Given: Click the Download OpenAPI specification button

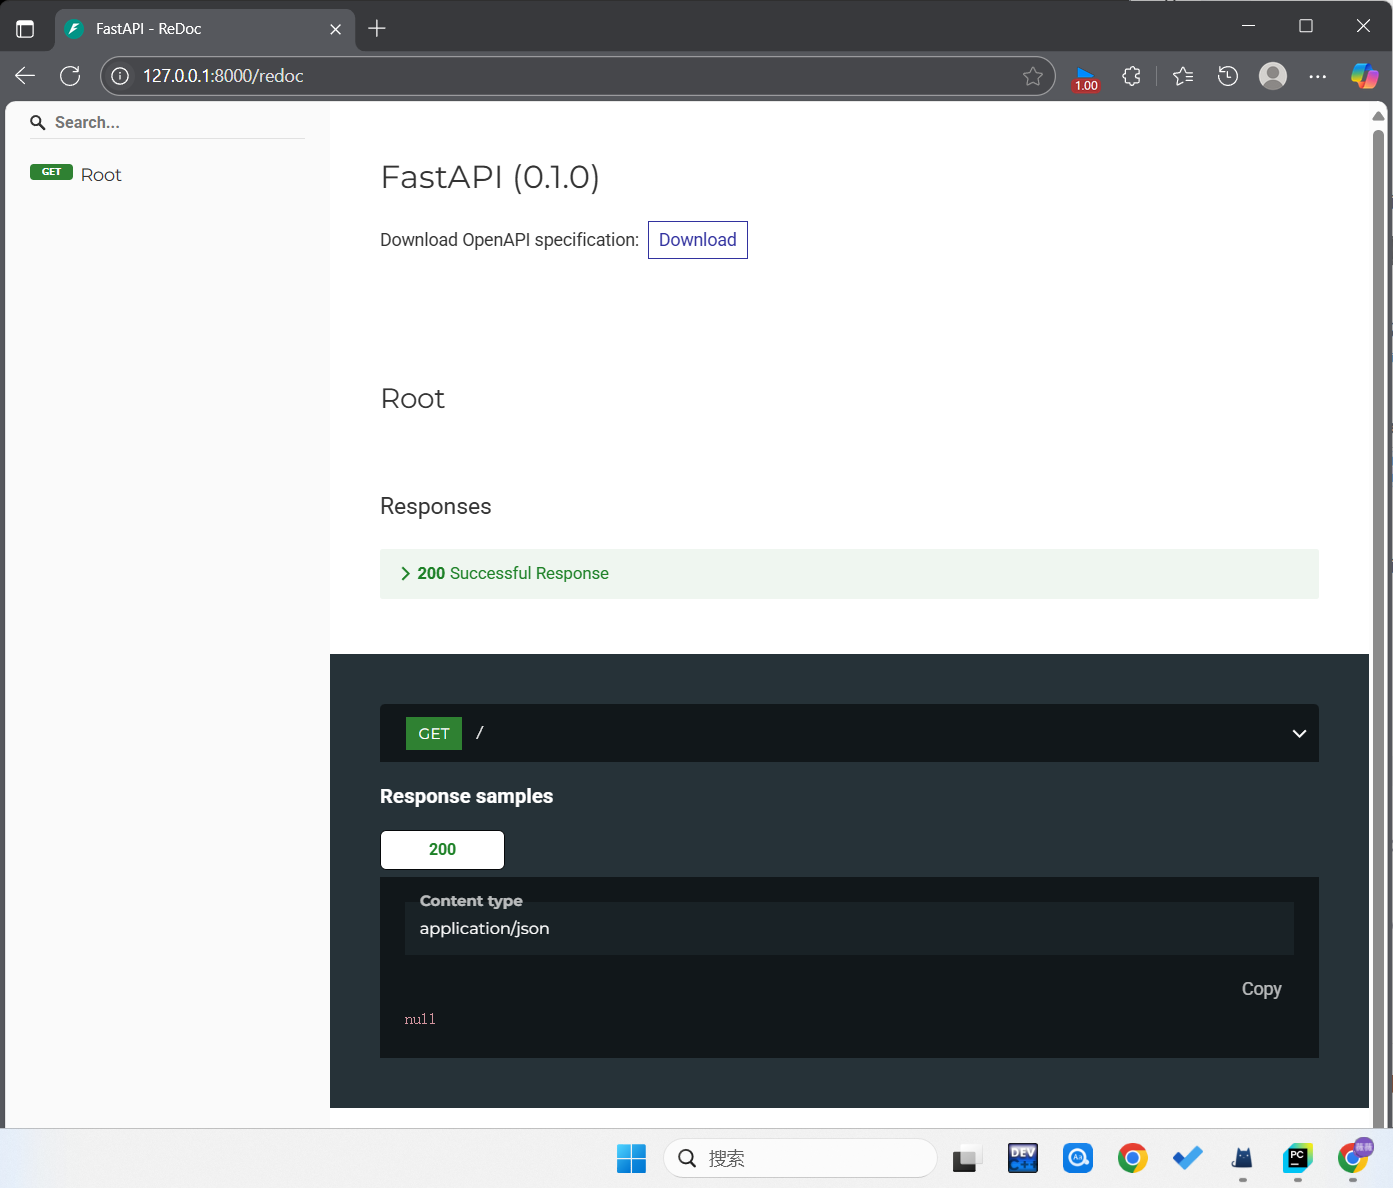Looking at the screenshot, I should 697,240.
